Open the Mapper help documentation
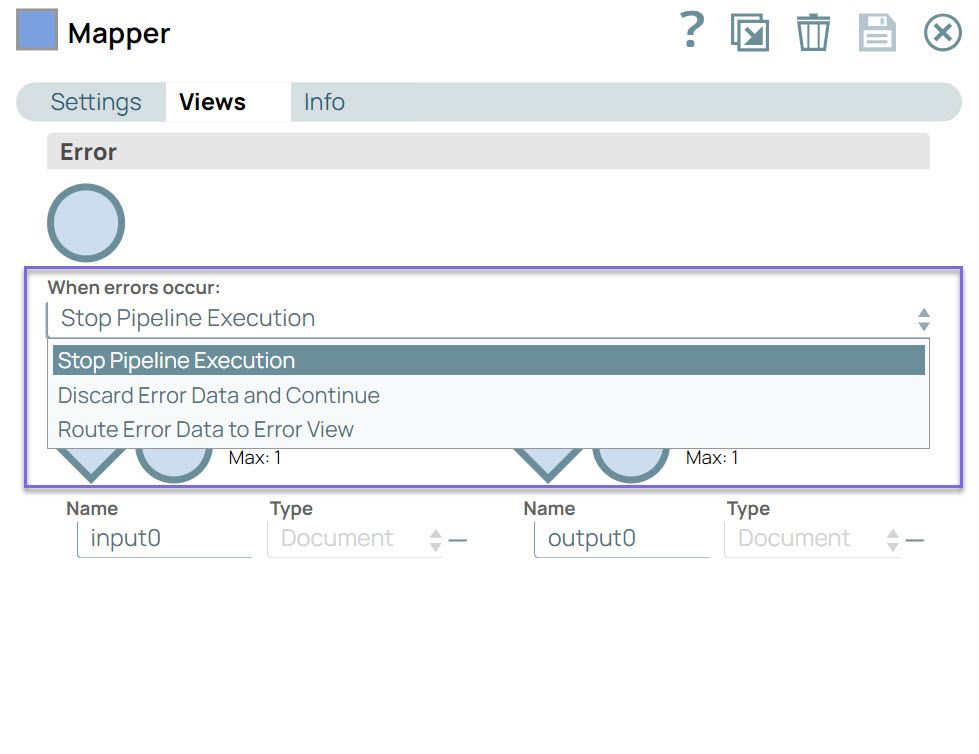The image size is (979, 754). [690, 31]
